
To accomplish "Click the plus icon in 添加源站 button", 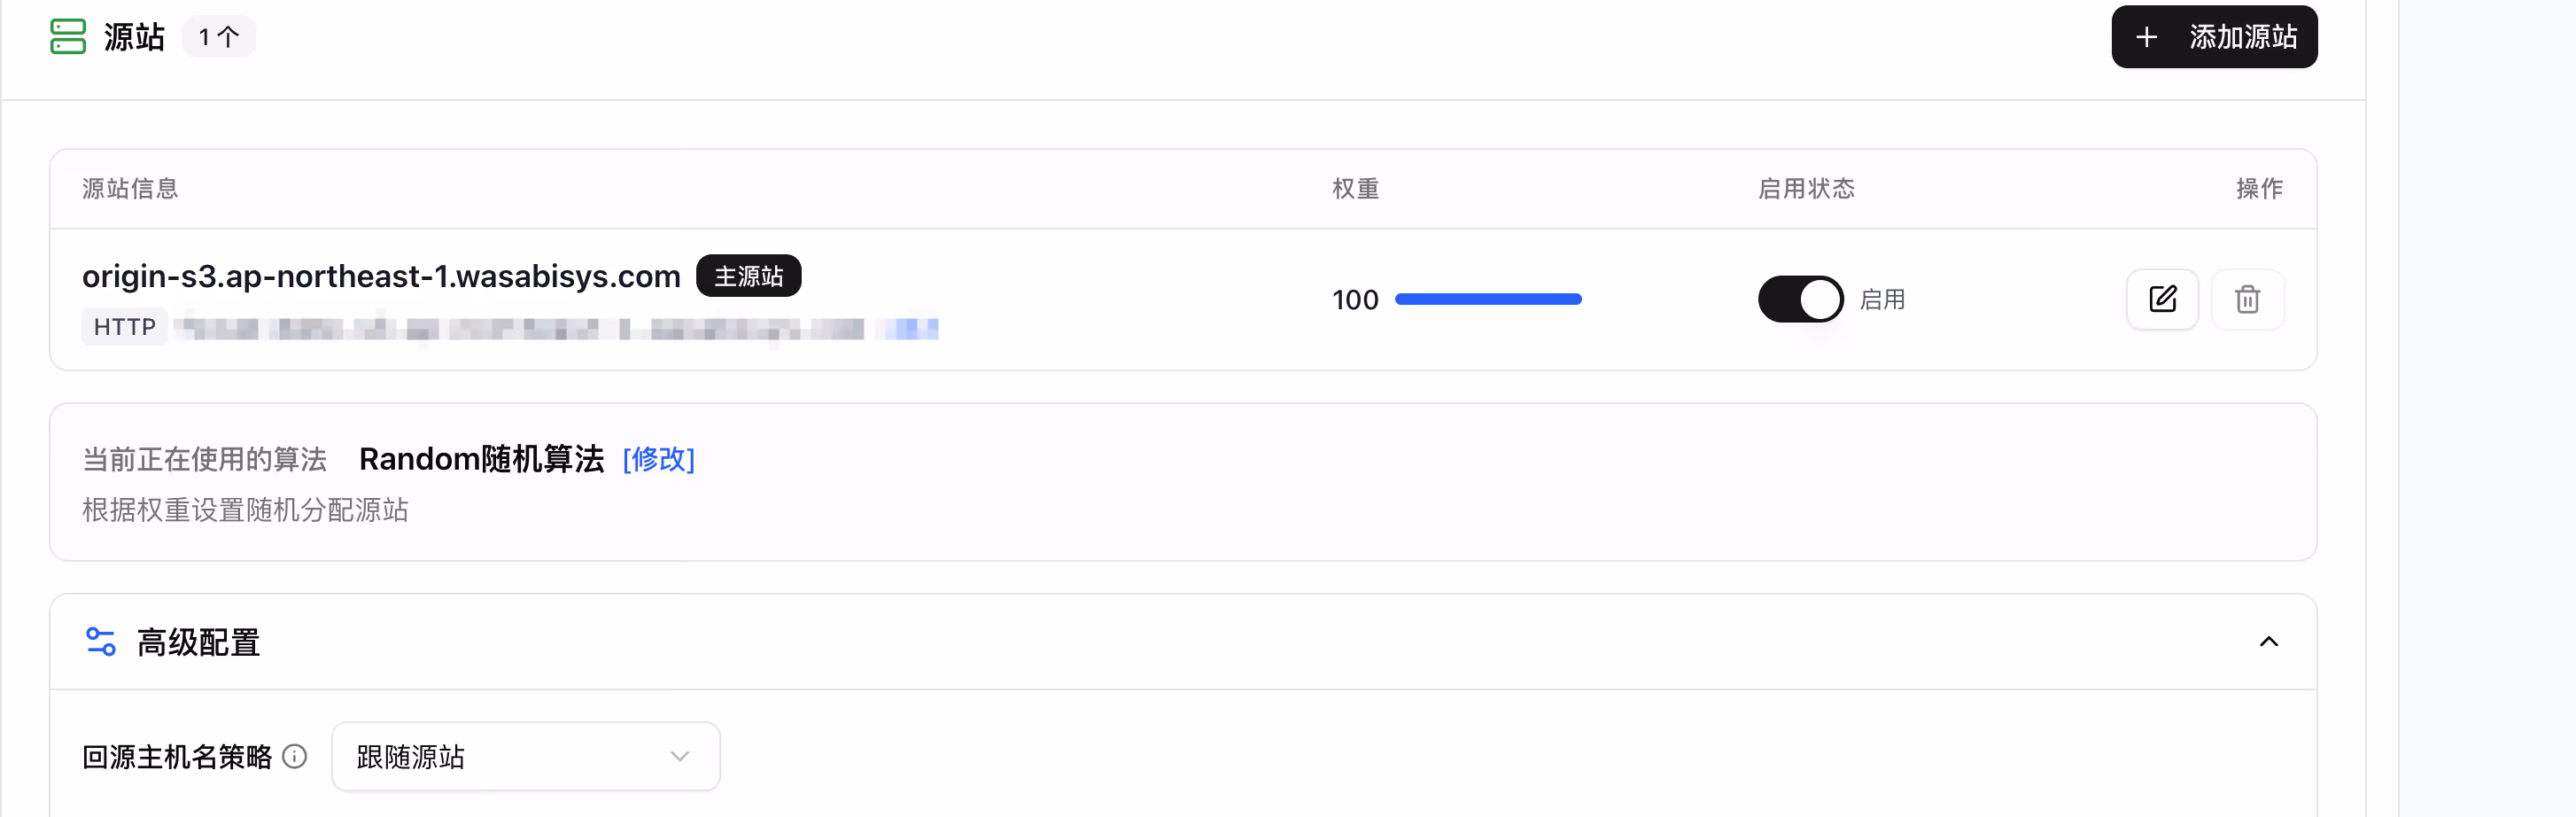I will point(2146,37).
